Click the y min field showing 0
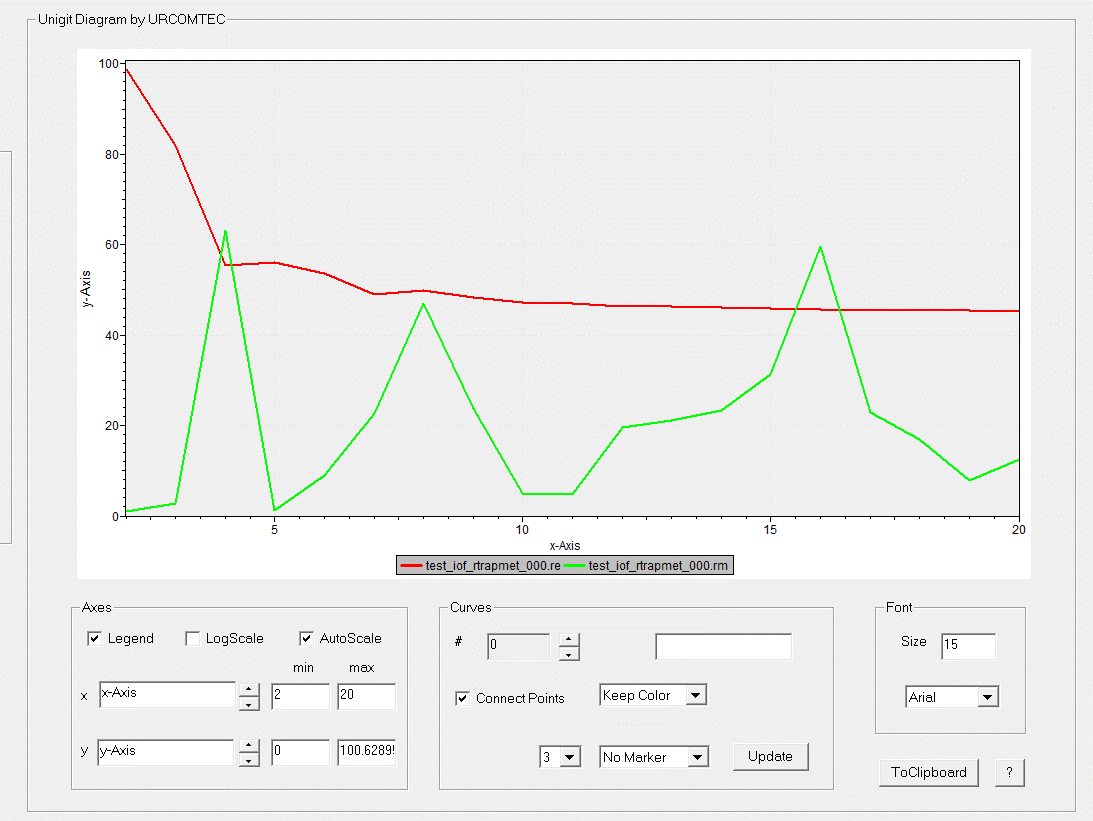Viewport: 1093px width, 821px height. coord(299,753)
